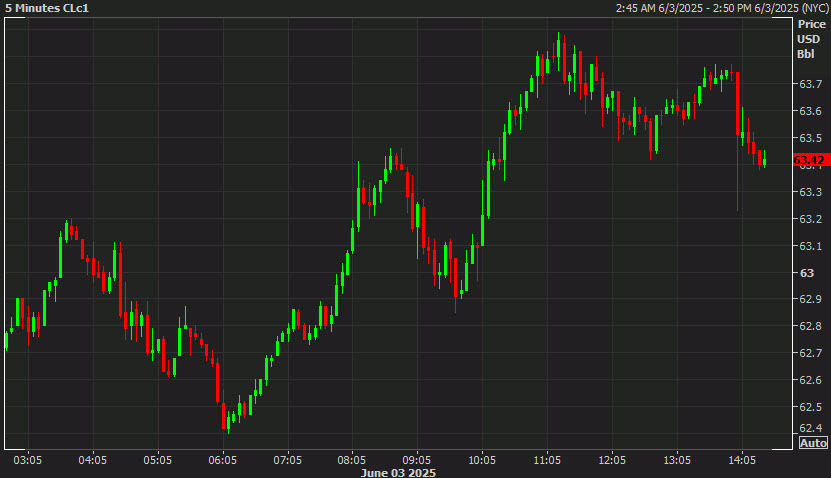831x478 pixels.
Task: Click the Auto scale button
Action: point(812,443)
